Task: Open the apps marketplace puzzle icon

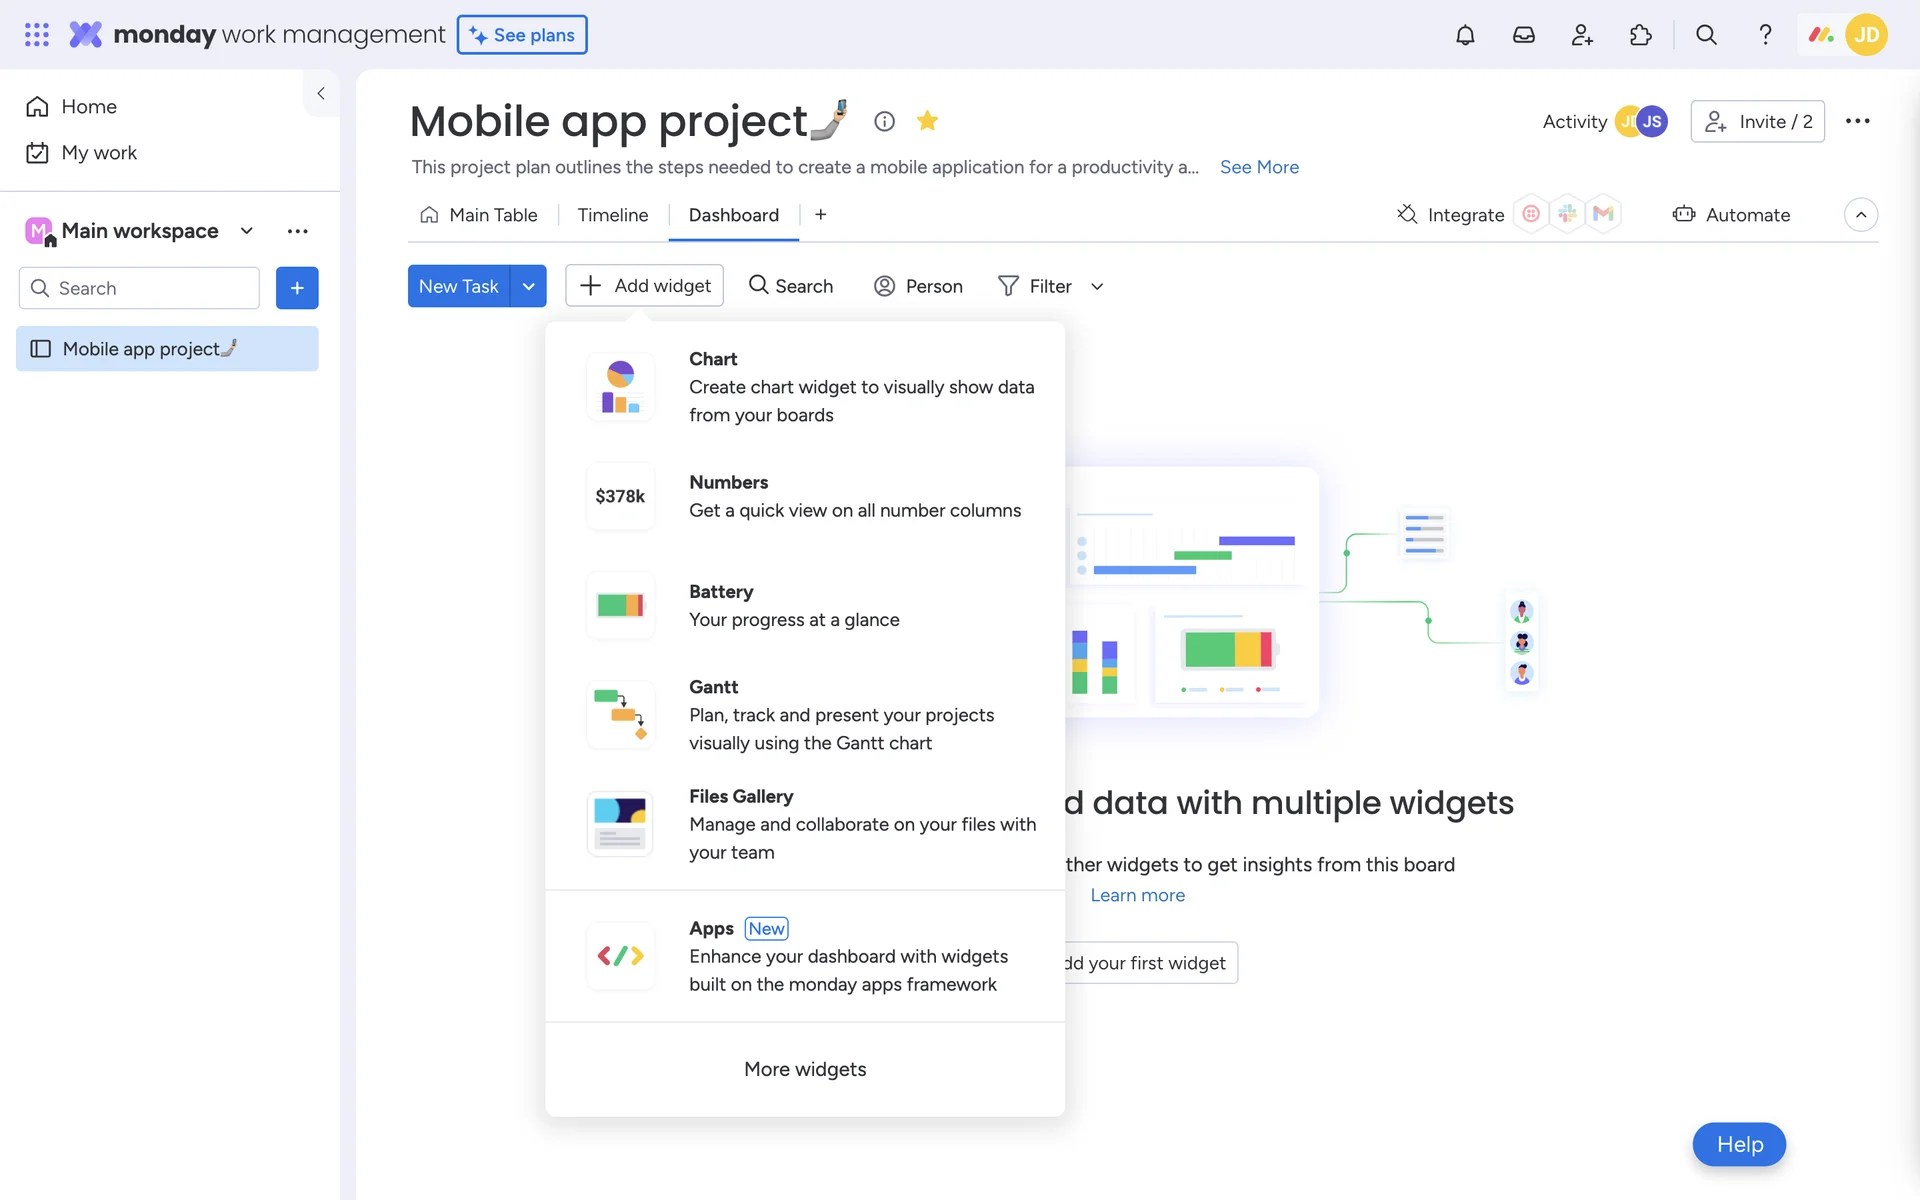Action: [1640, 35]
